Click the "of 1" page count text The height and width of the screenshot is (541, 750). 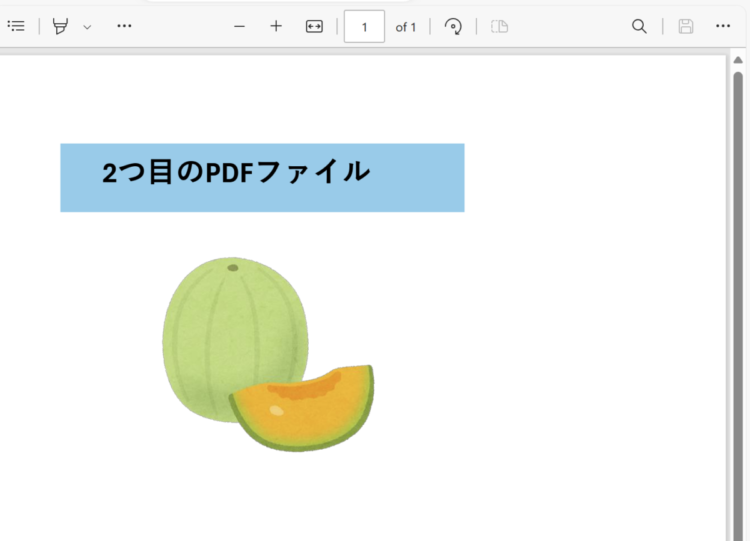[406, 27]
